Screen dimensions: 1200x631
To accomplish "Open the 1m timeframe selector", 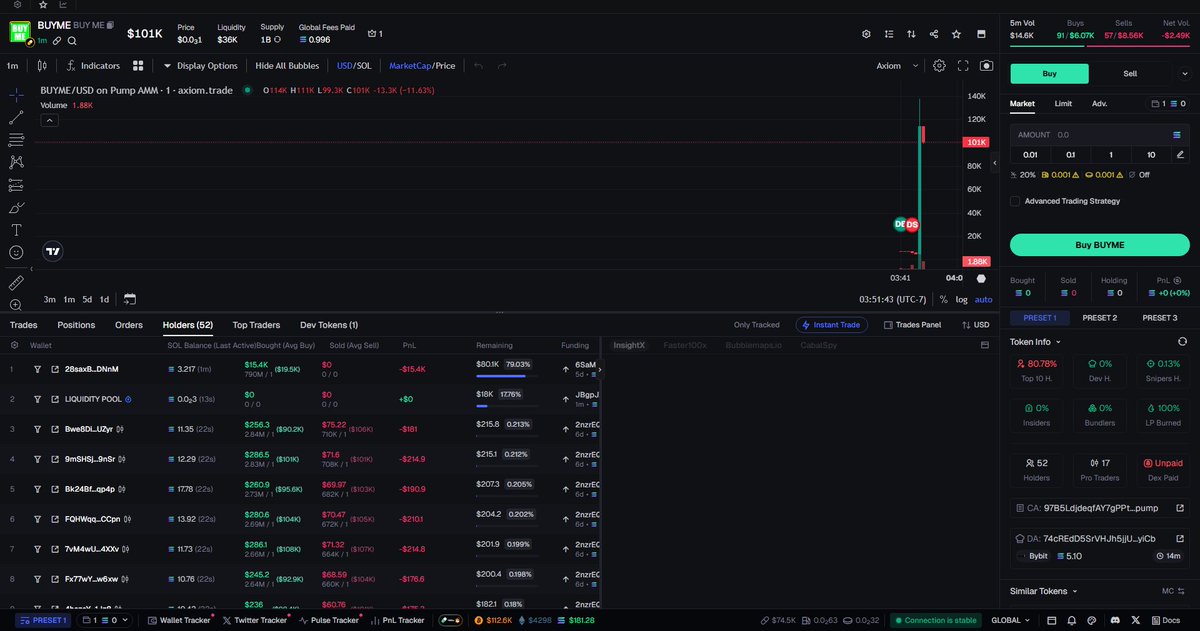I will click(x=13, y=66).
